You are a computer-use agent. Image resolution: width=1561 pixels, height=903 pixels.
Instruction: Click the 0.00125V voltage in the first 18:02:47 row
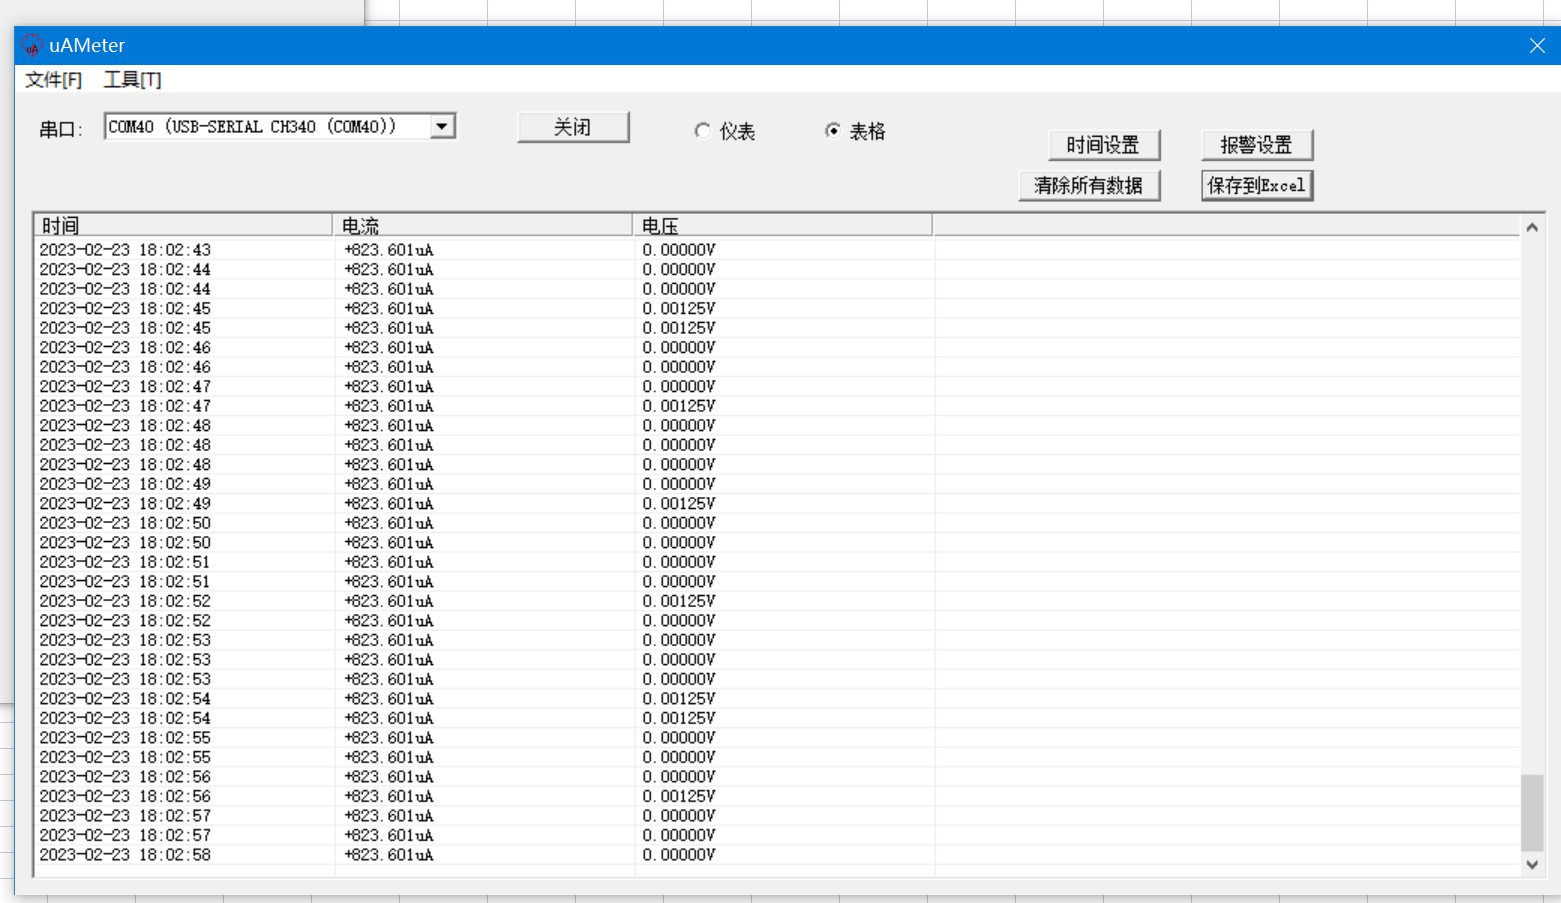click(679, 406)
